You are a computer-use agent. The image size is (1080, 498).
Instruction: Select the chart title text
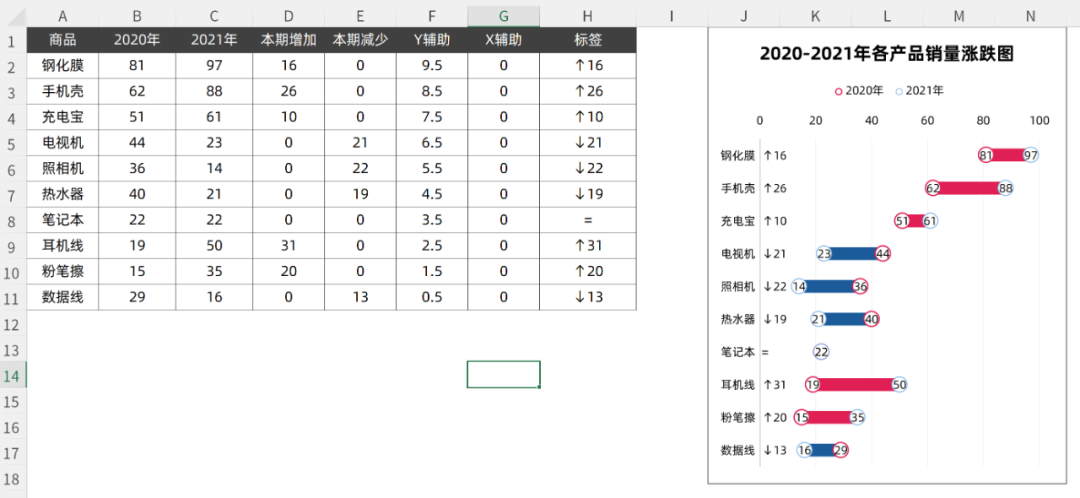886,54
